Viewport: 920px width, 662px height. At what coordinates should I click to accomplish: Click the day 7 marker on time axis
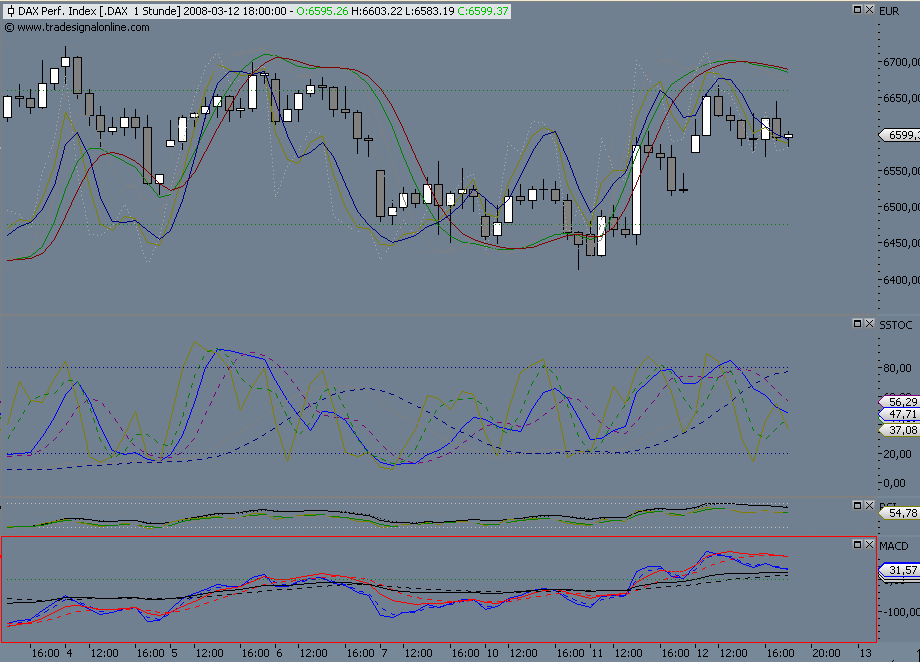tap(384, 653)
